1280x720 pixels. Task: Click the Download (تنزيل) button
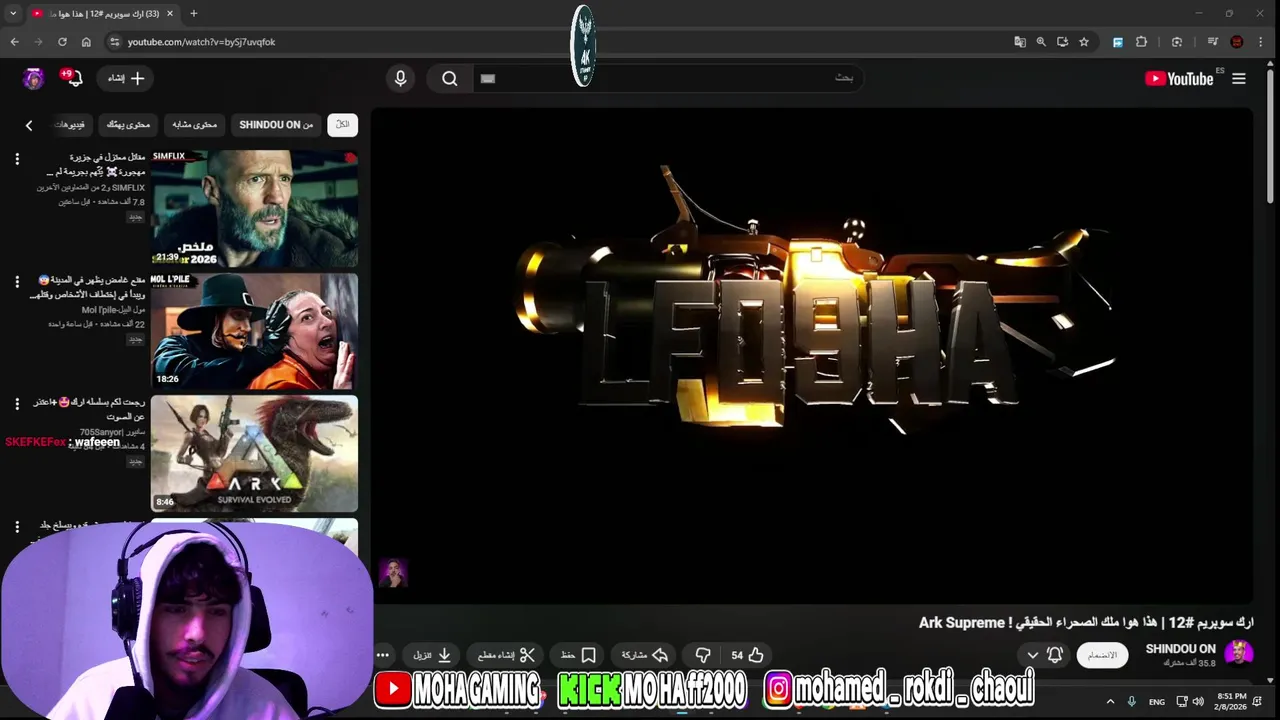click(x=433, y=655)
